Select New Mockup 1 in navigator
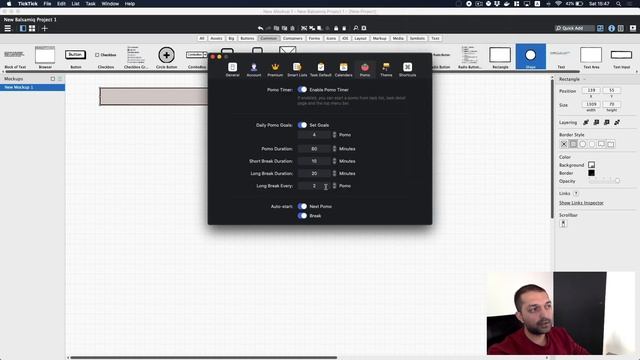 coord(32,87)
